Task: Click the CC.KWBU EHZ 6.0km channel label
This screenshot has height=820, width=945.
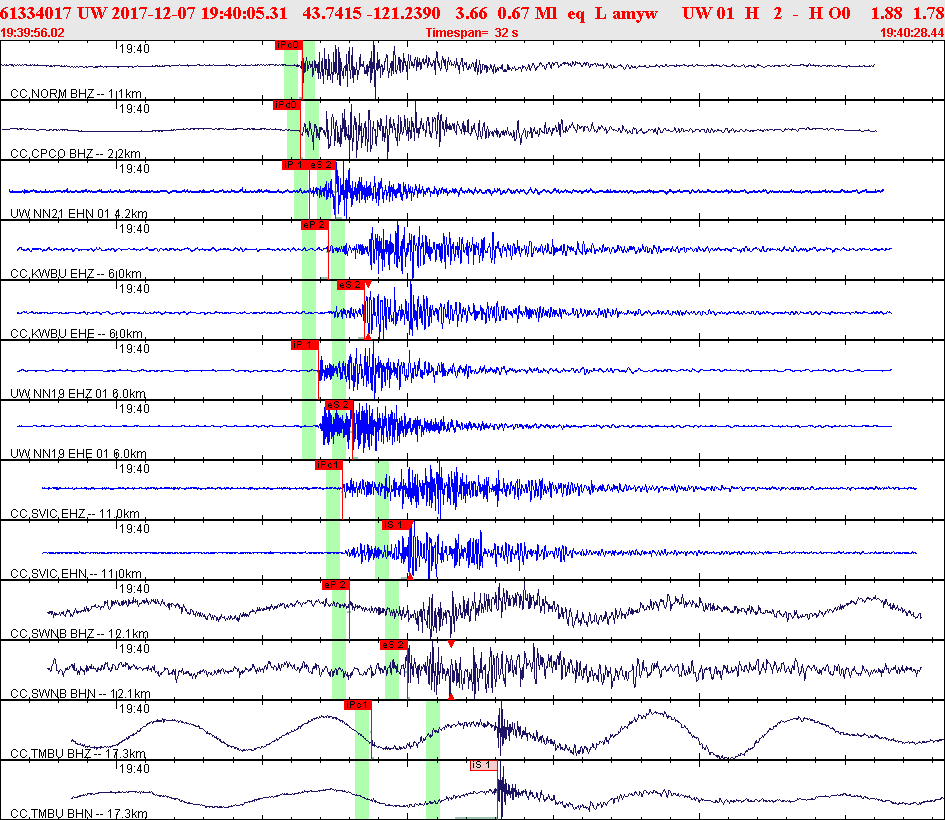Action: point(76,274)
